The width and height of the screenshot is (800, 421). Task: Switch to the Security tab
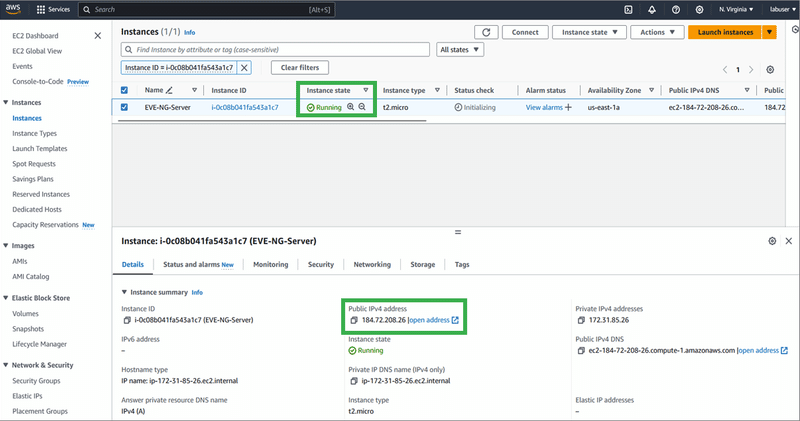click(320, 264)
